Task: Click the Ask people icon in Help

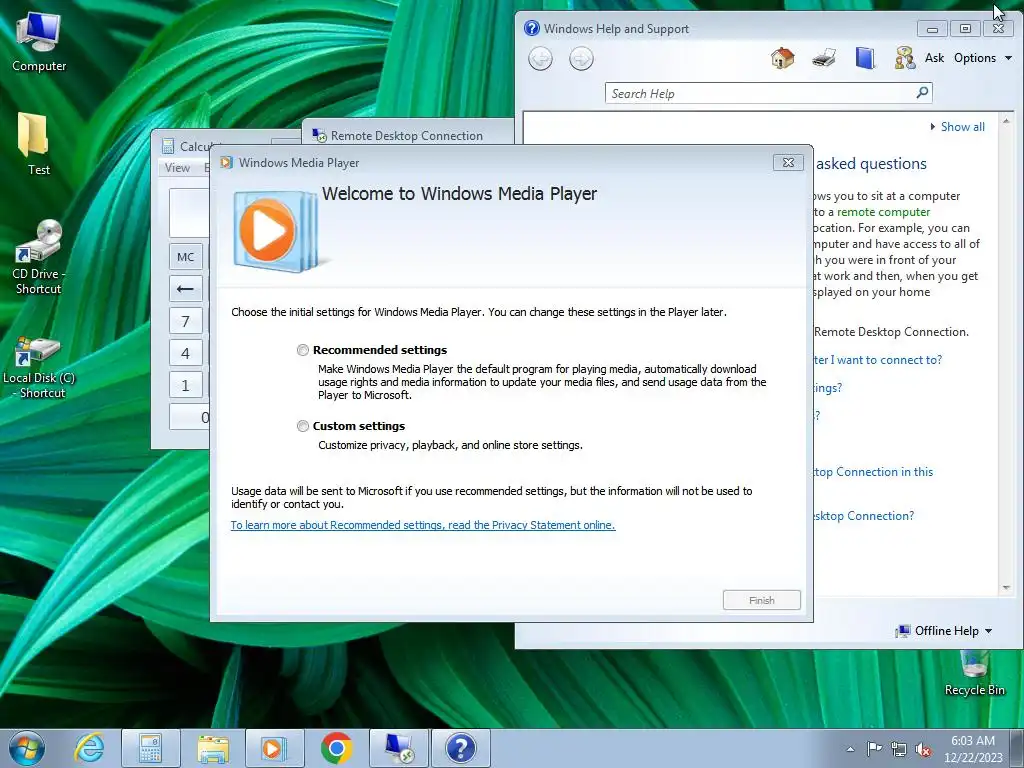Action: (904, 58)
